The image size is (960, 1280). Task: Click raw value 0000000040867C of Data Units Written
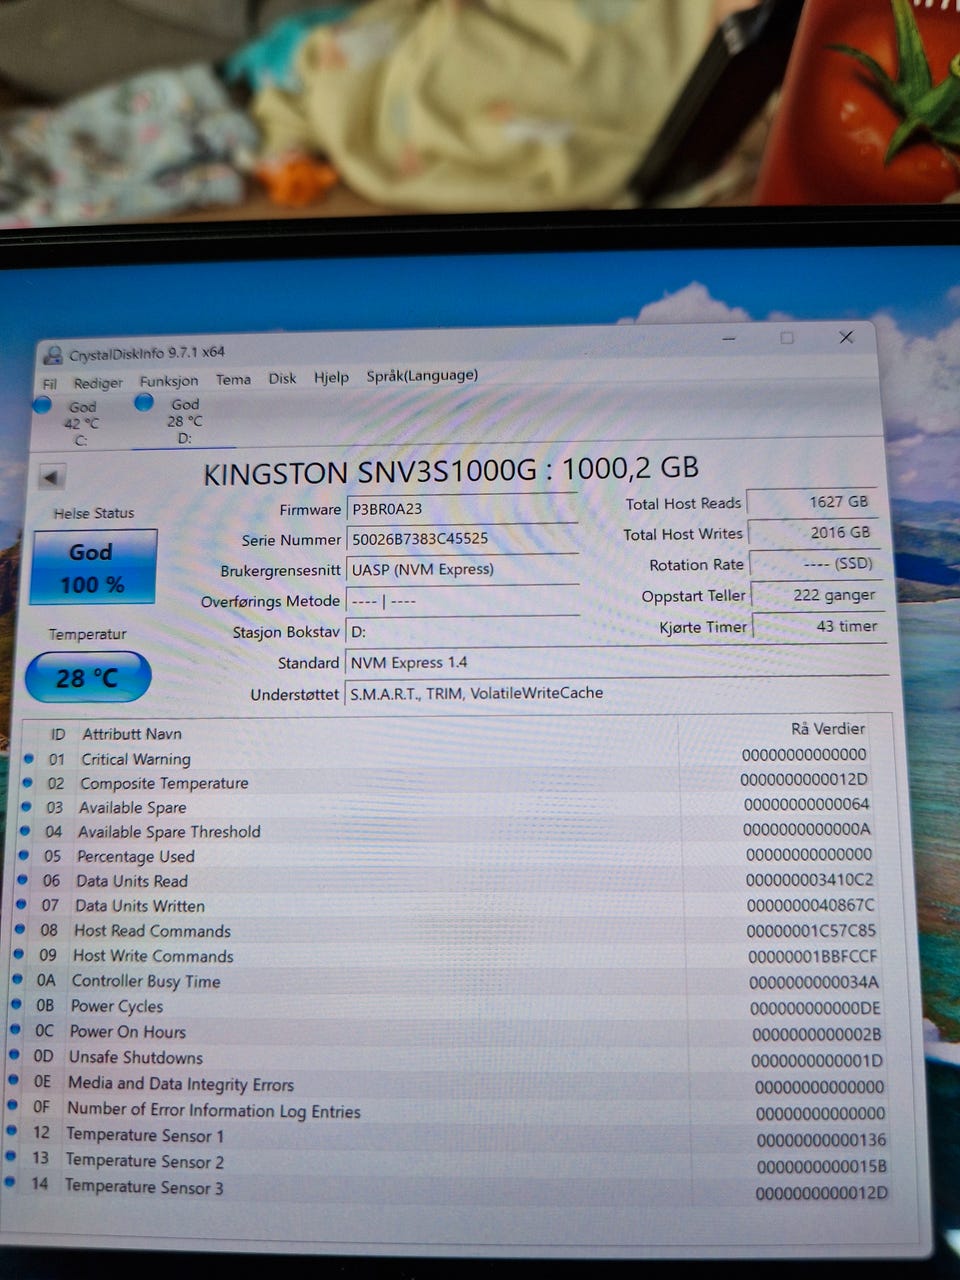810,905
